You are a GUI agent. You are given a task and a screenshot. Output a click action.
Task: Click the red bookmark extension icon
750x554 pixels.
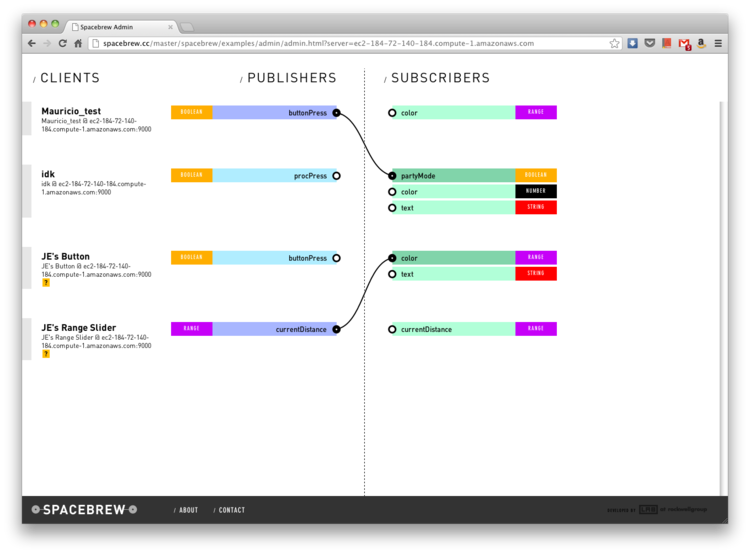[x=666, y=44]
